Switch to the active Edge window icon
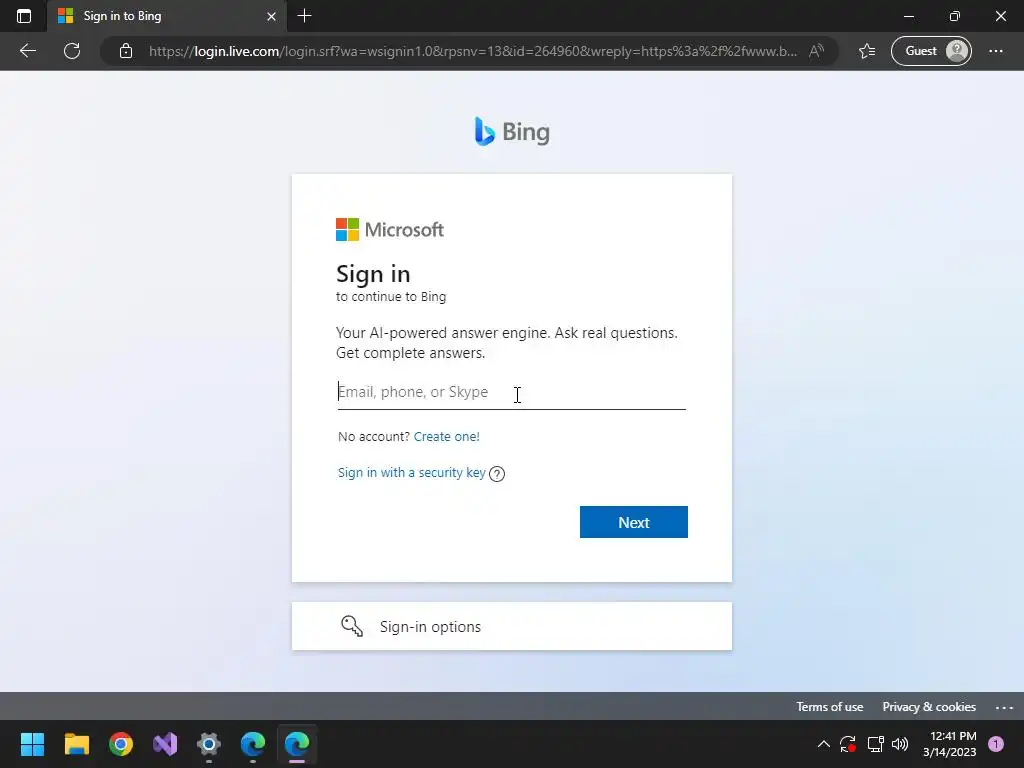The height and width of the screenshot is (768, 1024). click(x=297, y=744)
